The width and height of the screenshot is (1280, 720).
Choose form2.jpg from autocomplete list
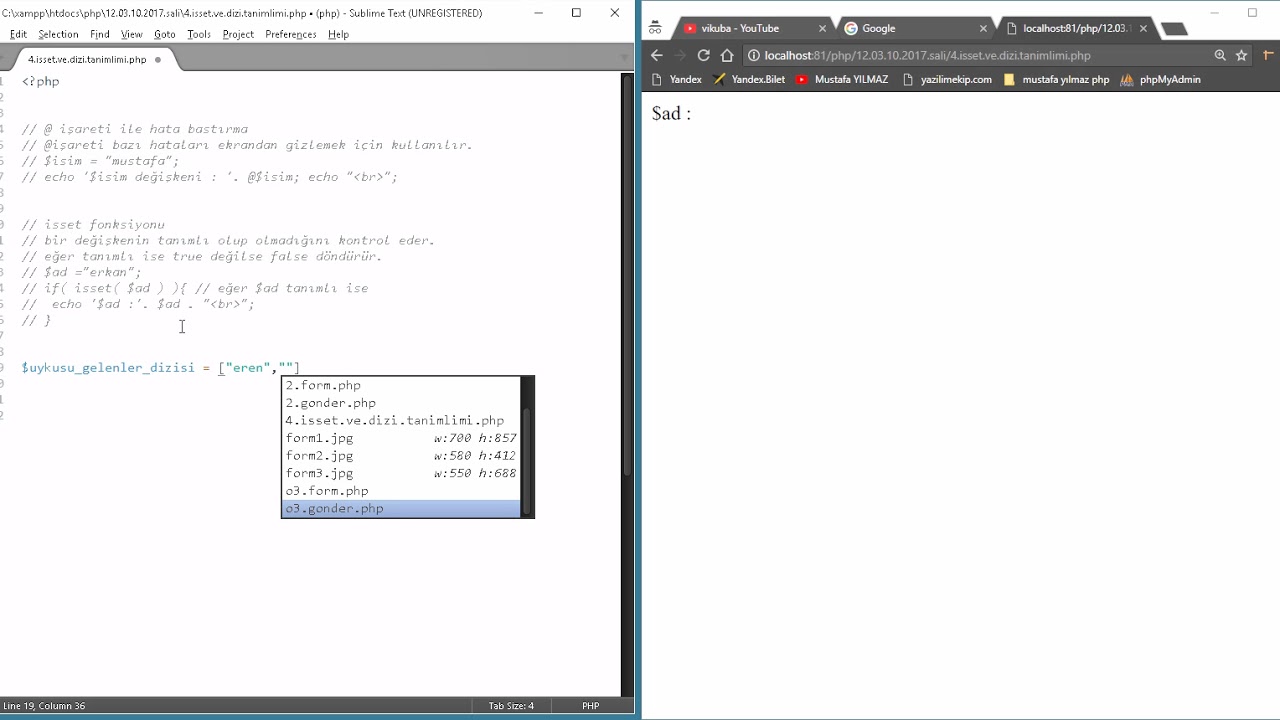(400, 456)
